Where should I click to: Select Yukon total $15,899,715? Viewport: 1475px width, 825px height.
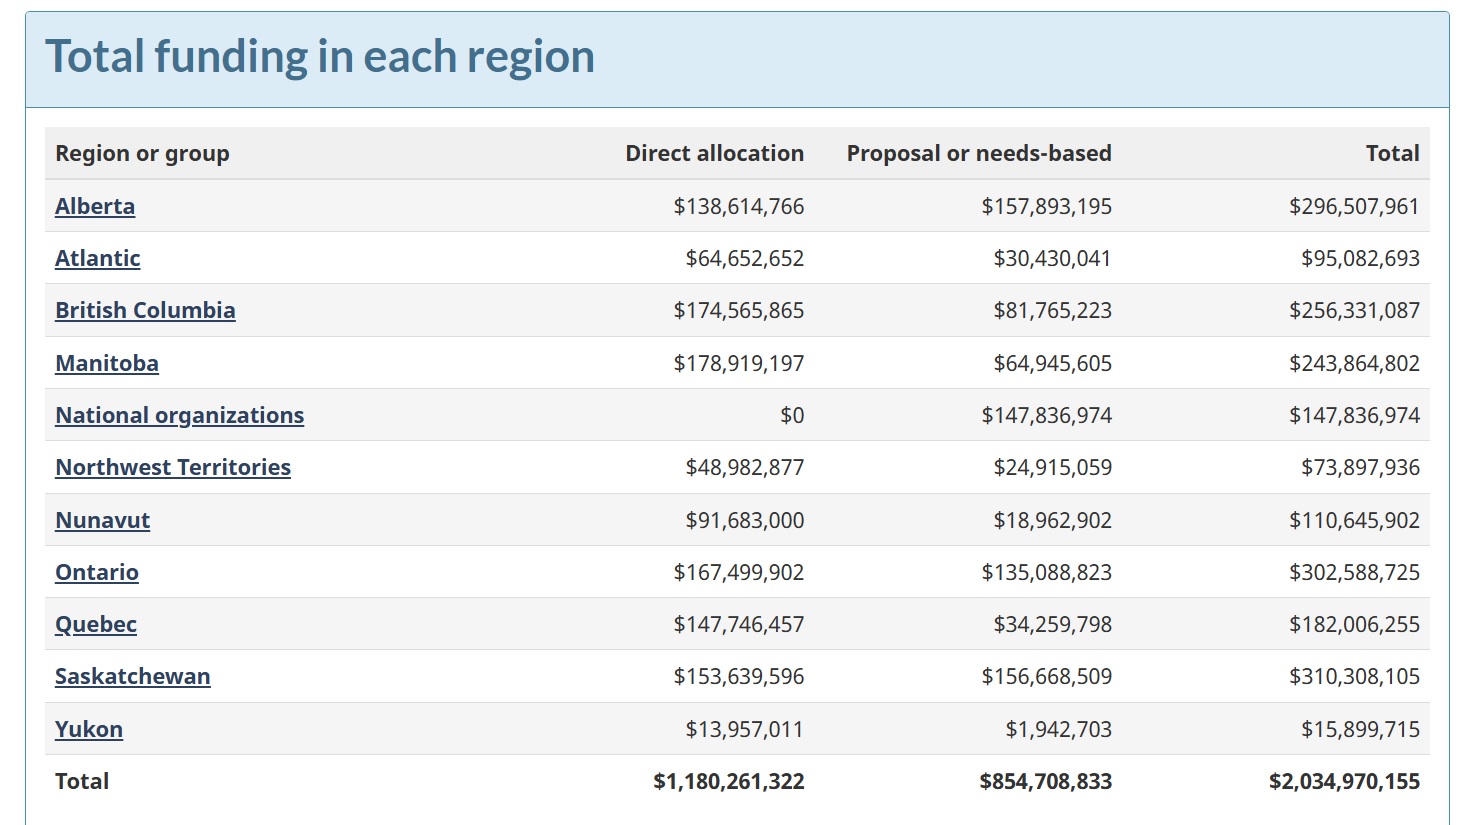click(1360, 729)
